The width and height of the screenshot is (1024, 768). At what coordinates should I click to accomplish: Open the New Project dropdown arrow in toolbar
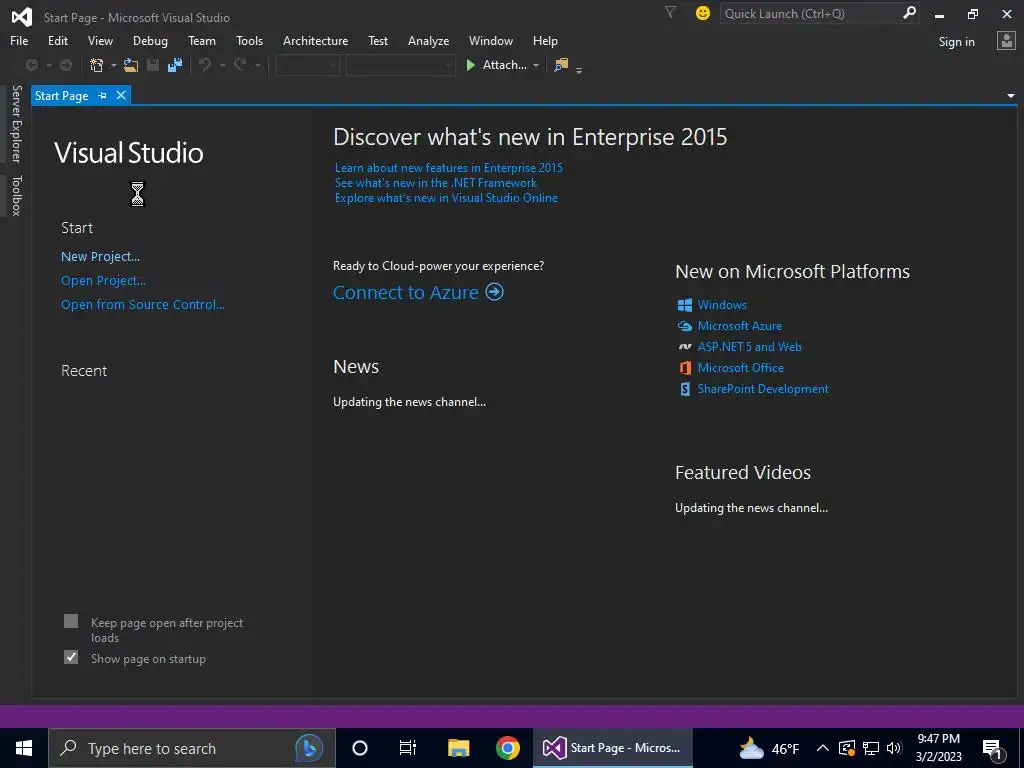pos(113,66)
